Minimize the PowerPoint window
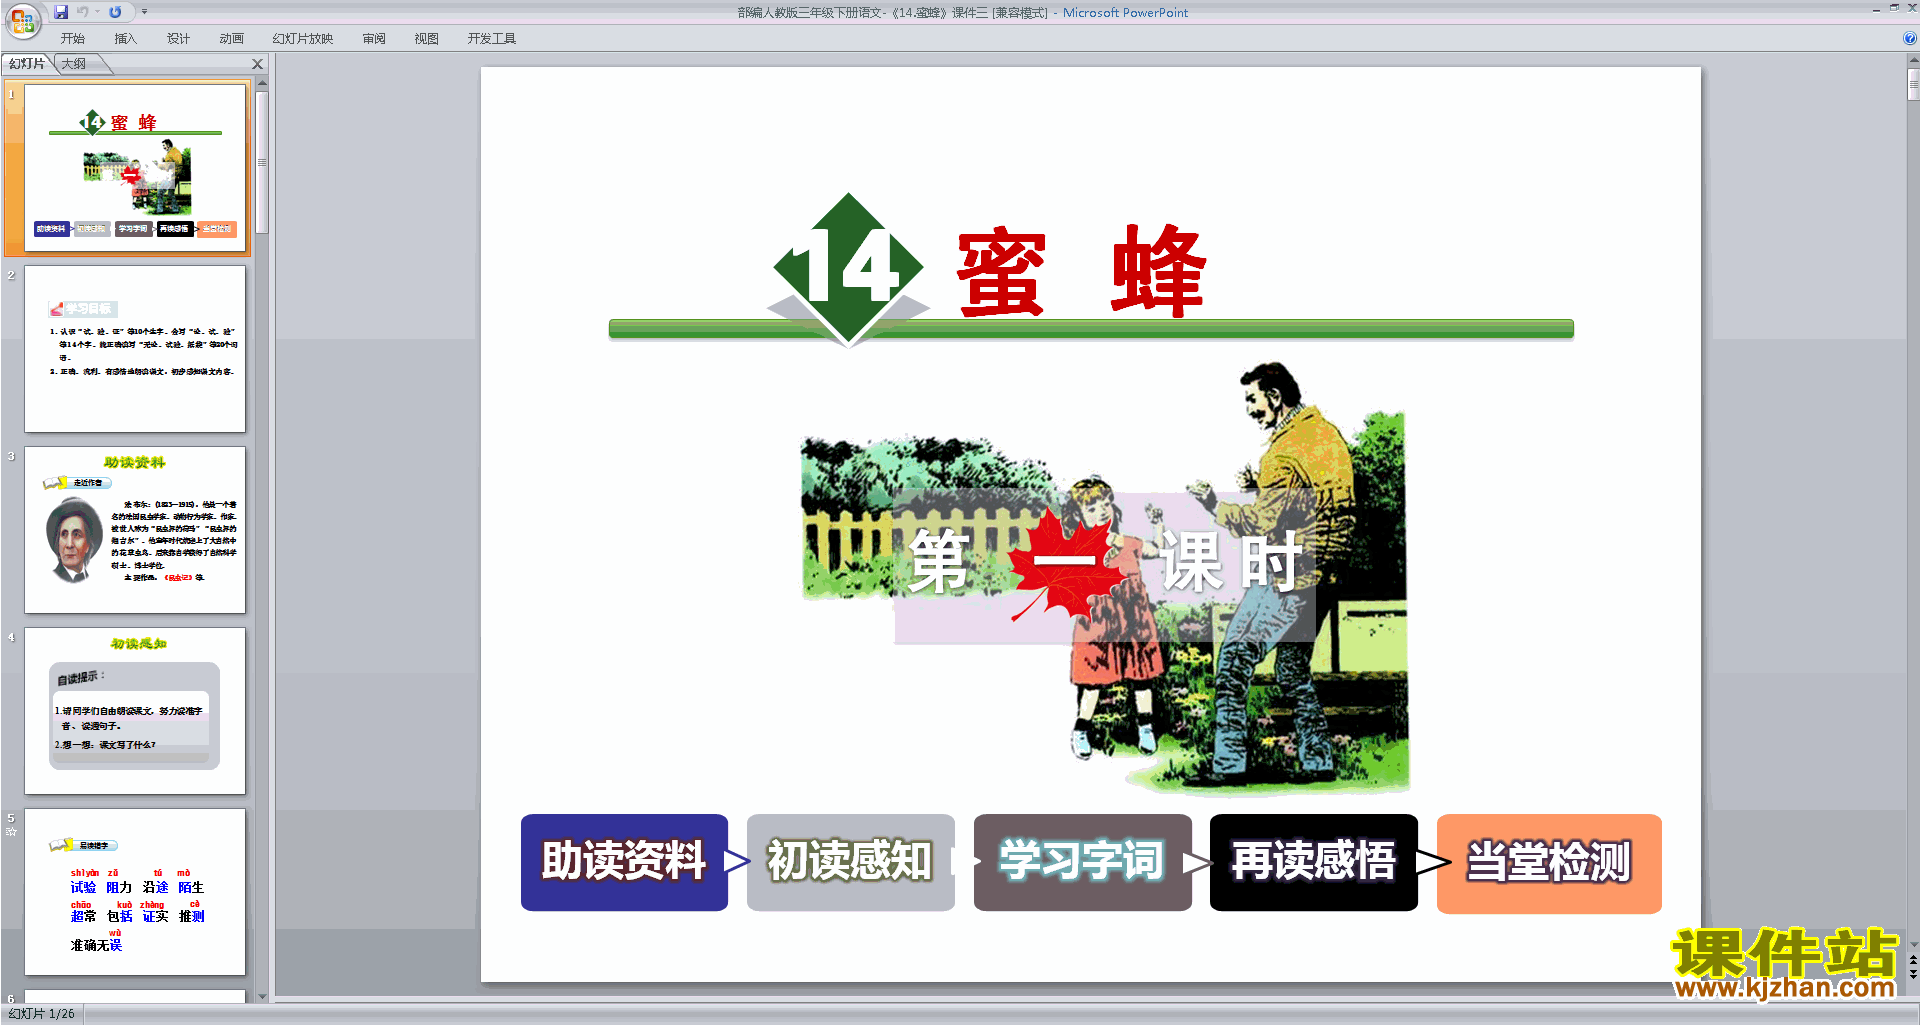Viewport: 1920px width, 1025px height. click(x=1876, y=8)
